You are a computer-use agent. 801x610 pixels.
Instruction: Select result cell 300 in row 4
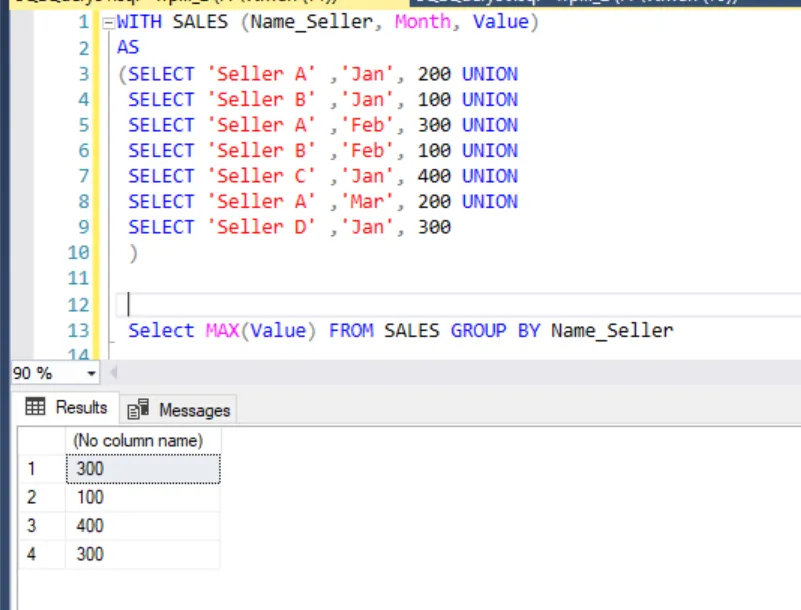pos(143,554)
